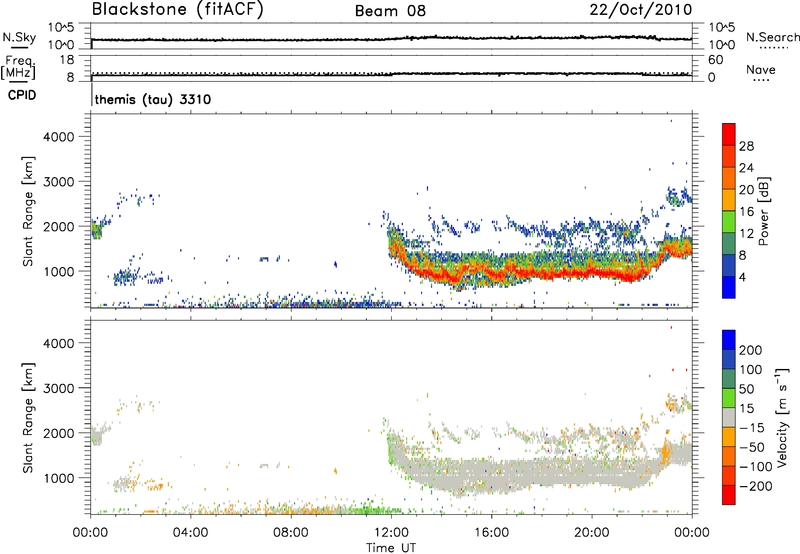Click the '20:00' time axis tick label
This screenshot has height=554, width=800.
[591, 533]
